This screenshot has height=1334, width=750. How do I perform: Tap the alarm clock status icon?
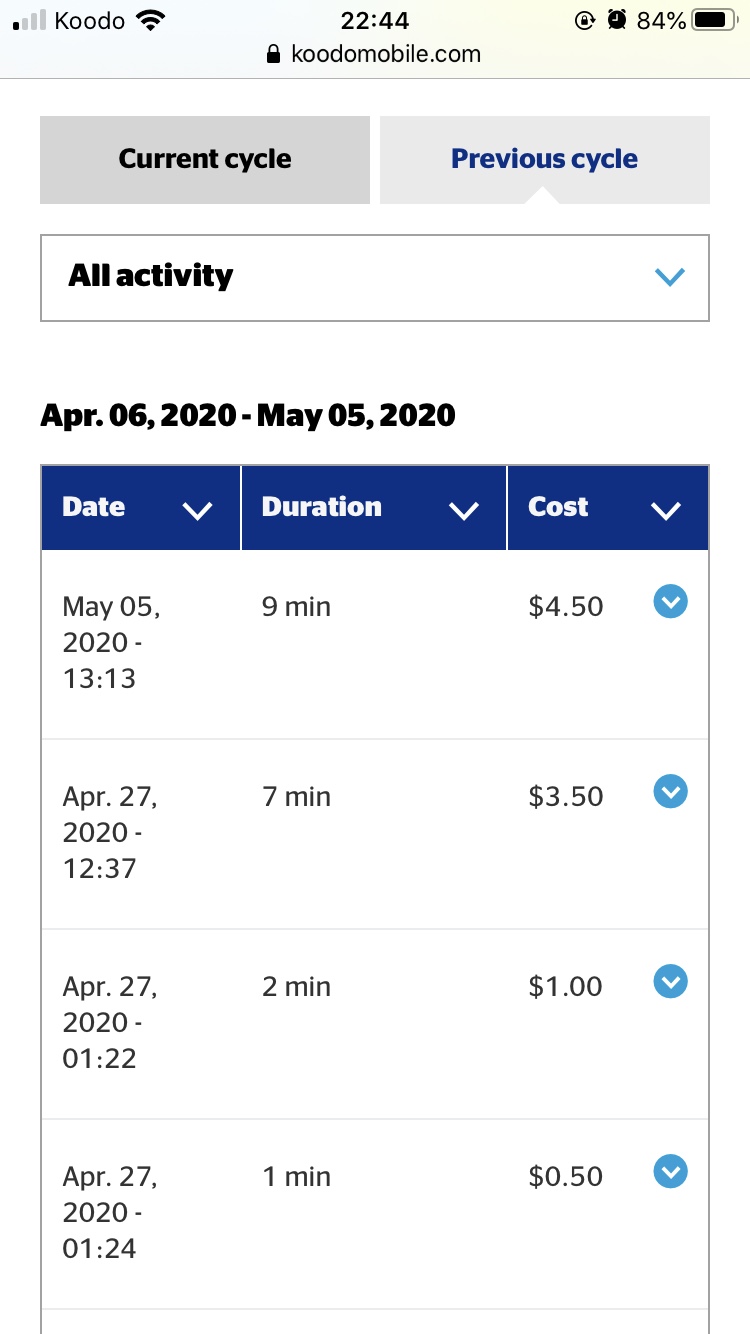pos(618,20)
